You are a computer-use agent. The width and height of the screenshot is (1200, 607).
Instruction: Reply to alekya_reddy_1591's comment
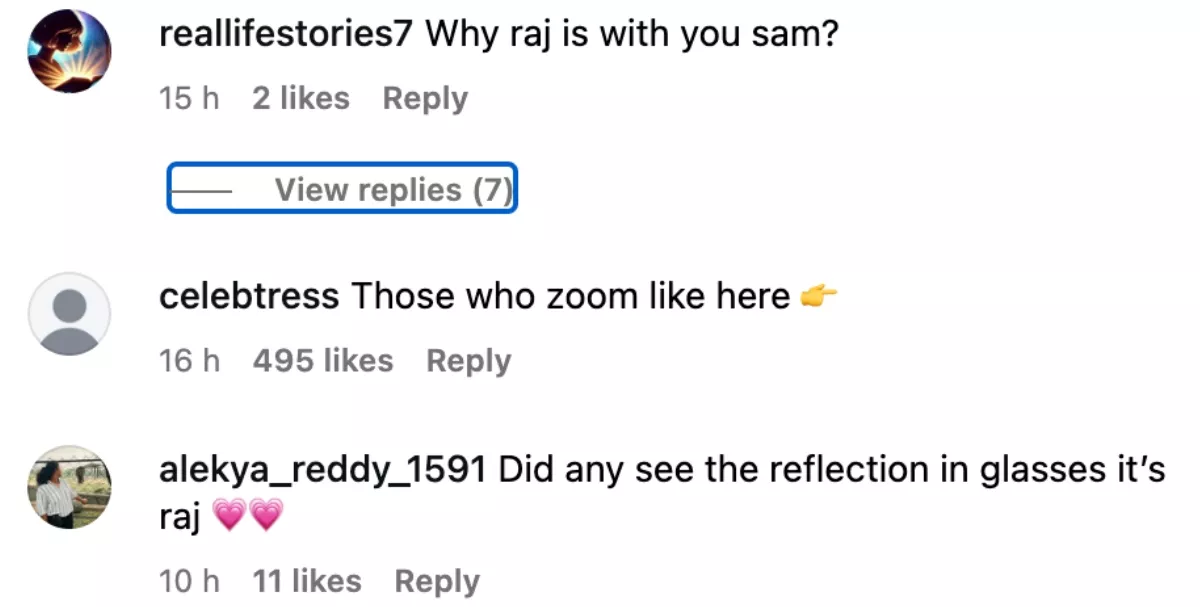click(x=437, y=581)
